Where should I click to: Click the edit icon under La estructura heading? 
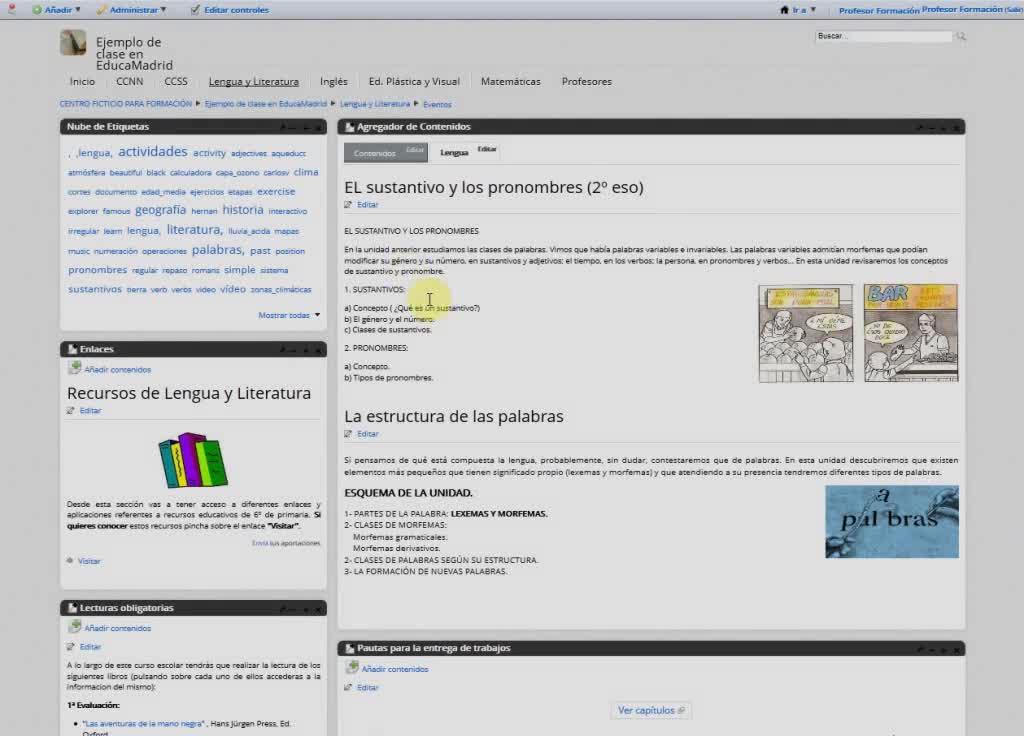point(348,434)
